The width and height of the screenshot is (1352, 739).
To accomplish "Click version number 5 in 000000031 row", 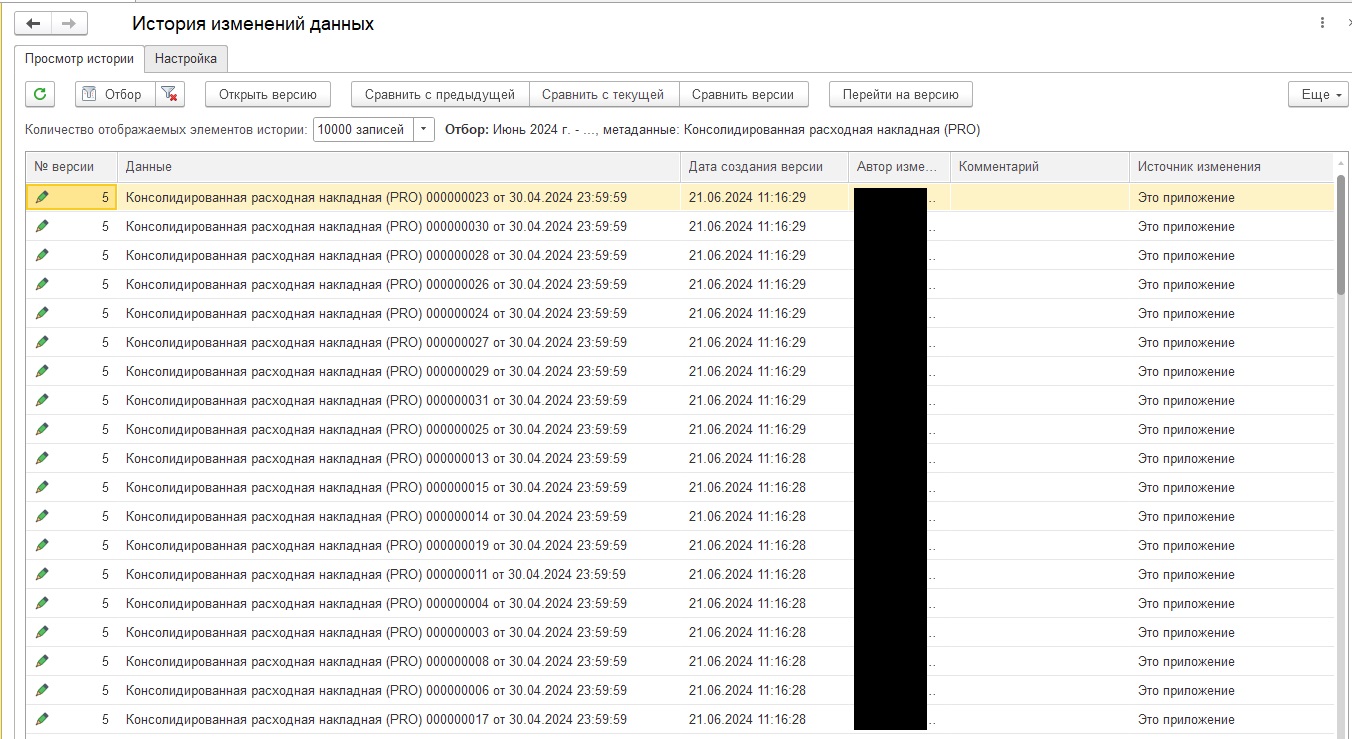I will pos(105,400).
